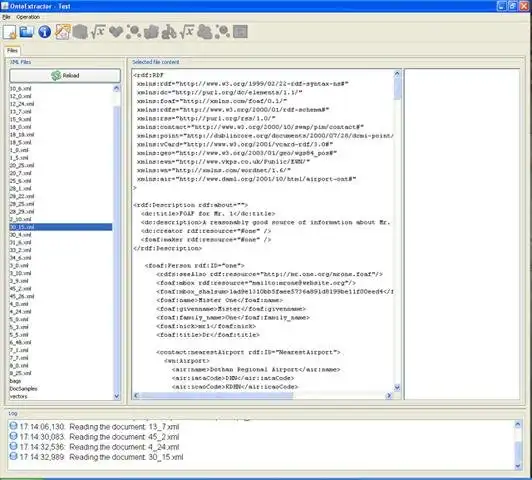Click the orange drawing sheet toolbar icon
Screen dimensions: 532x480
[x=62, y=32]
